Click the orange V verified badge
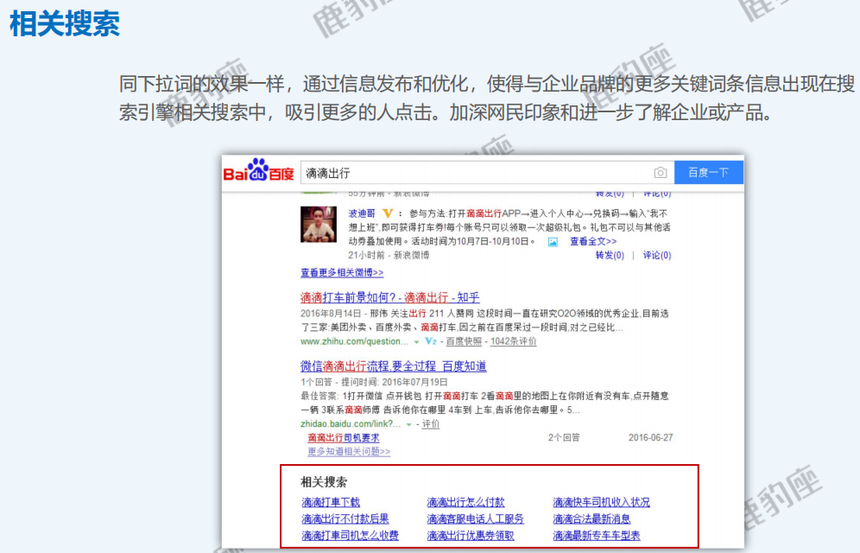The image size is (860, 553). pos(388,213)
